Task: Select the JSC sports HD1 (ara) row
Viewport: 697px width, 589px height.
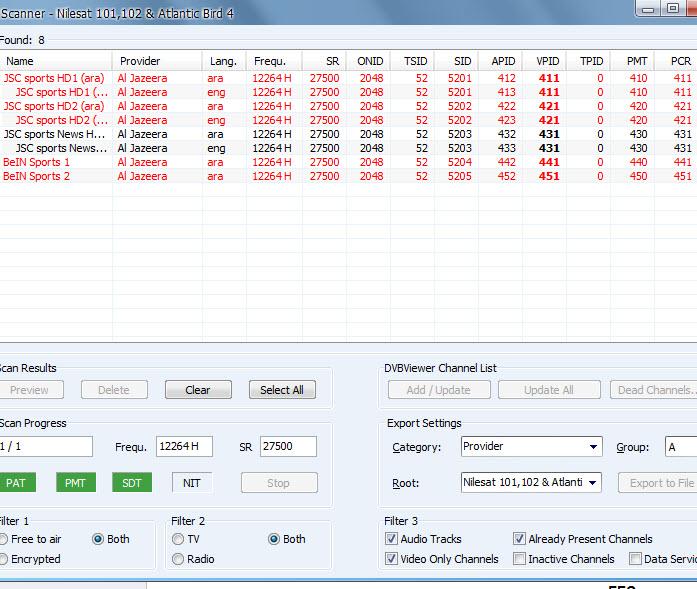Action: (x=348, y=78)
